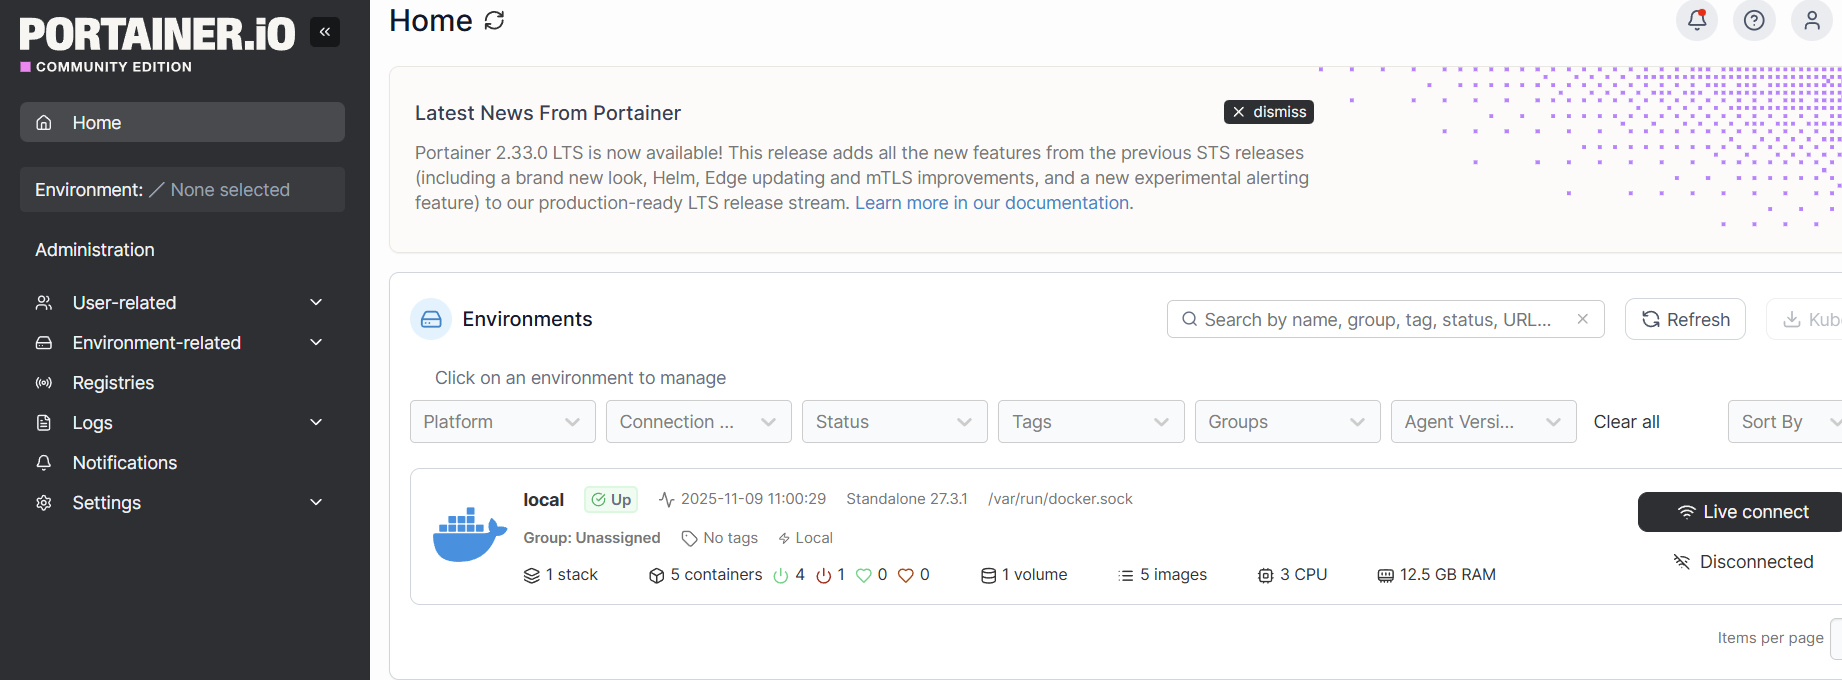Click Clear all filters
This screenshot has width=1842, height=680.
[x=1626, y=421]
